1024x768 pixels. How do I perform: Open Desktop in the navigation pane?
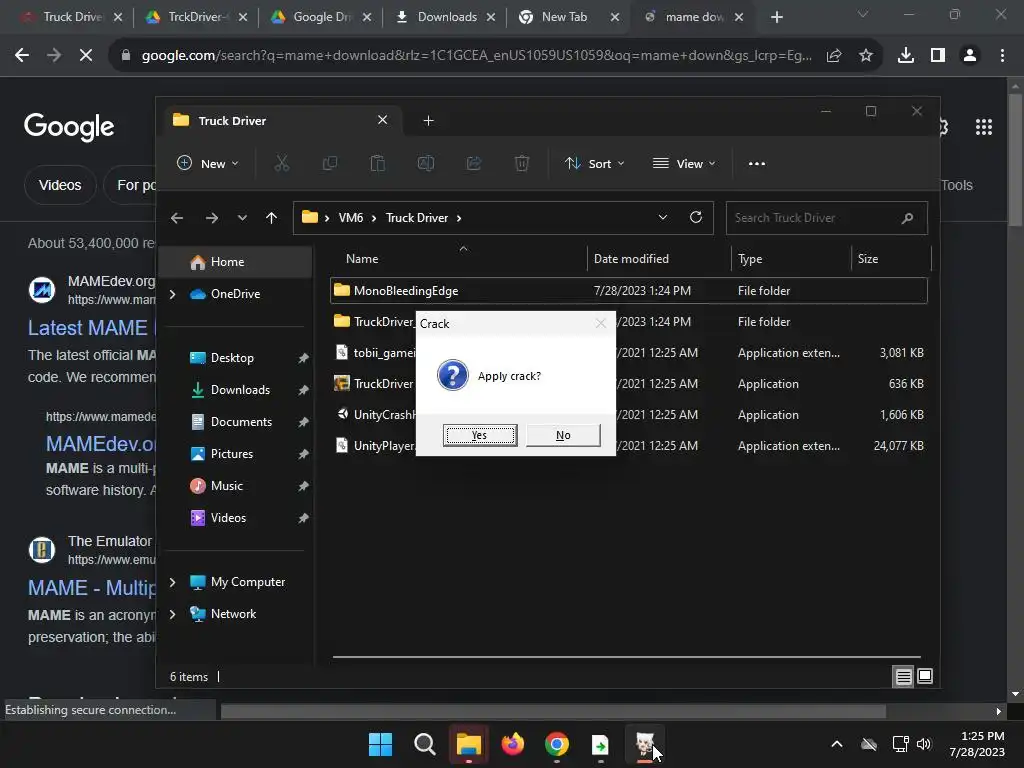(232, 358)
